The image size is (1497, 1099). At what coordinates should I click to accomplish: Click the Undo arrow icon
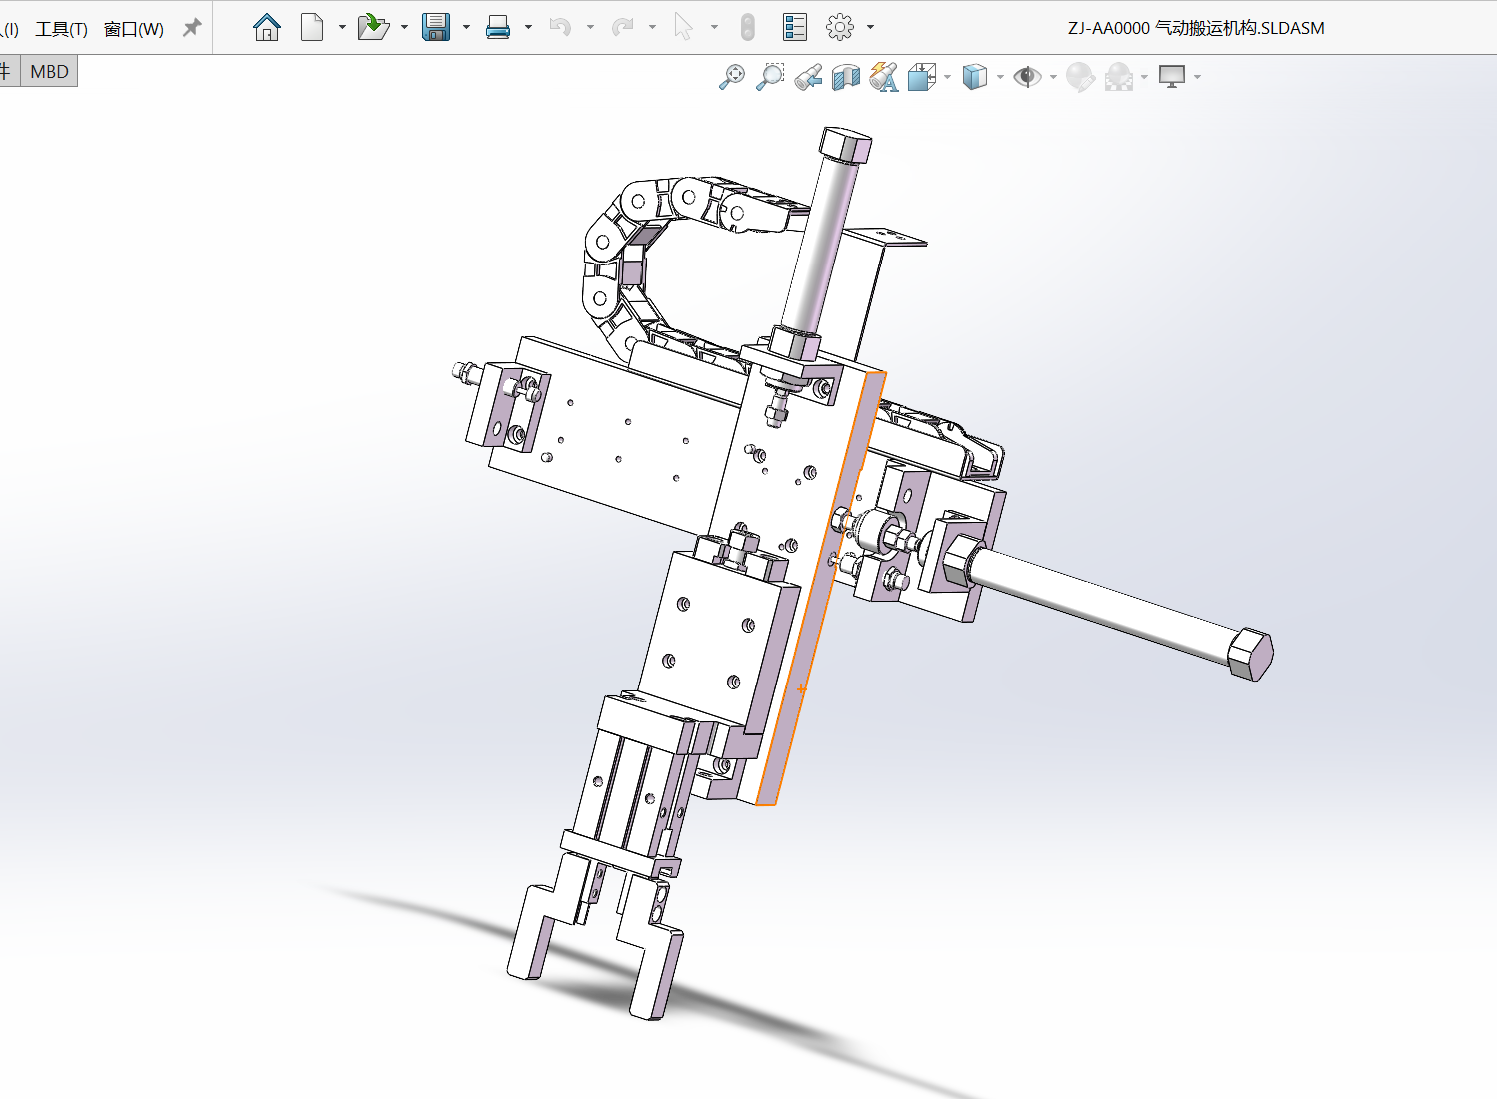coord(560,27)
